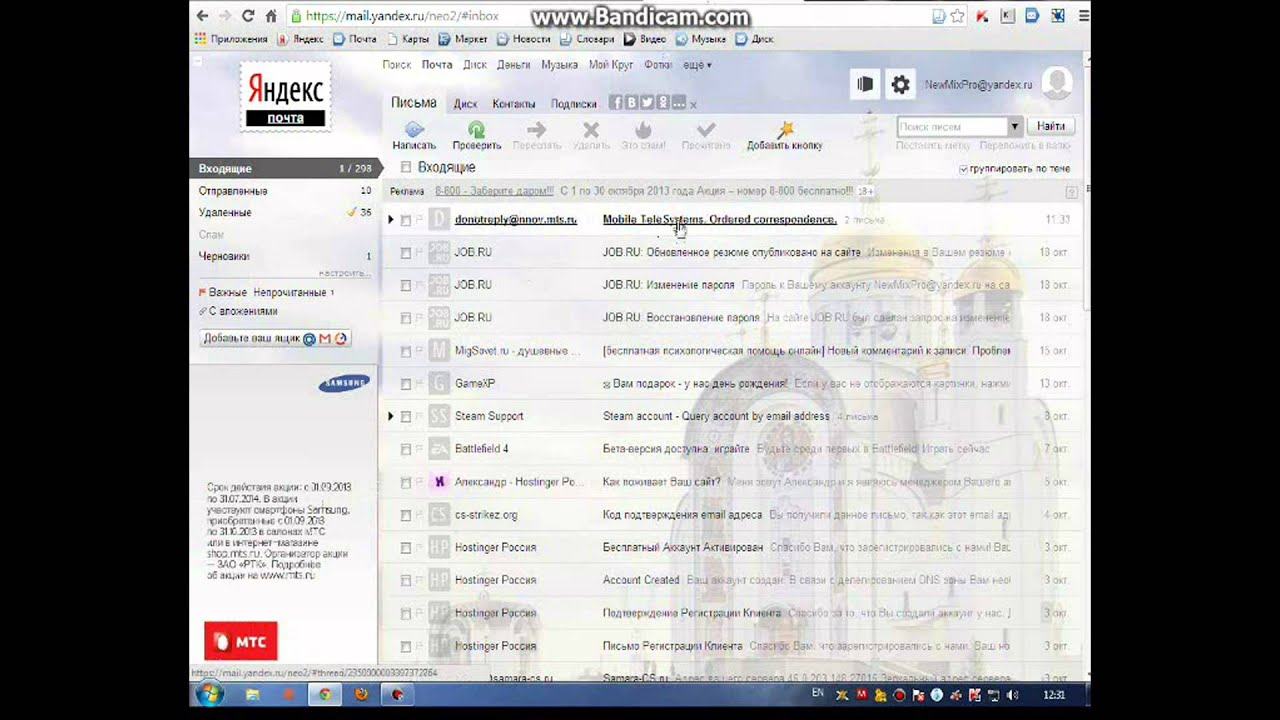
Task: Click the VKontakte social icon
Action: [631, 103]
